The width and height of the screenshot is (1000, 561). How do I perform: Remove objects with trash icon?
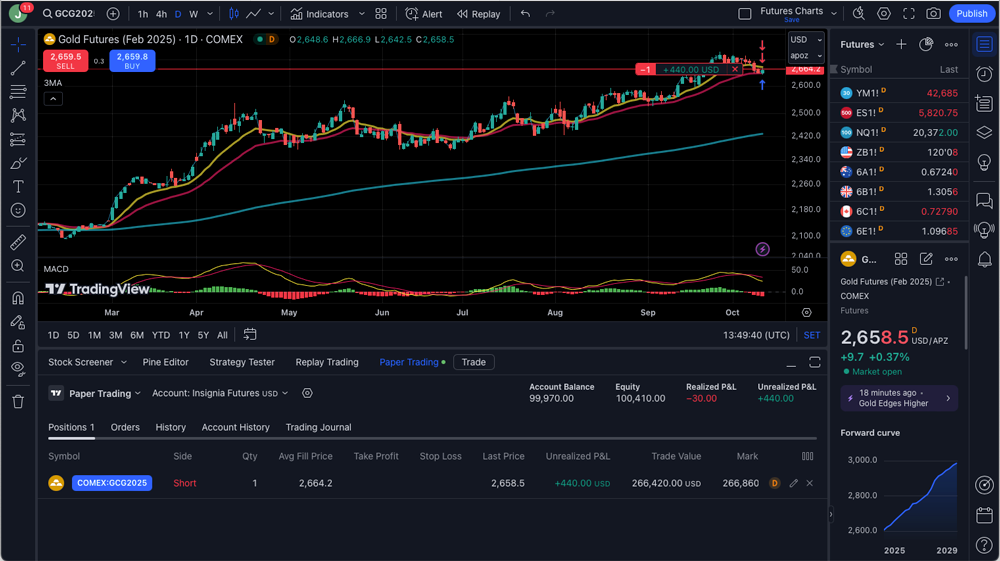coord(18,402)
